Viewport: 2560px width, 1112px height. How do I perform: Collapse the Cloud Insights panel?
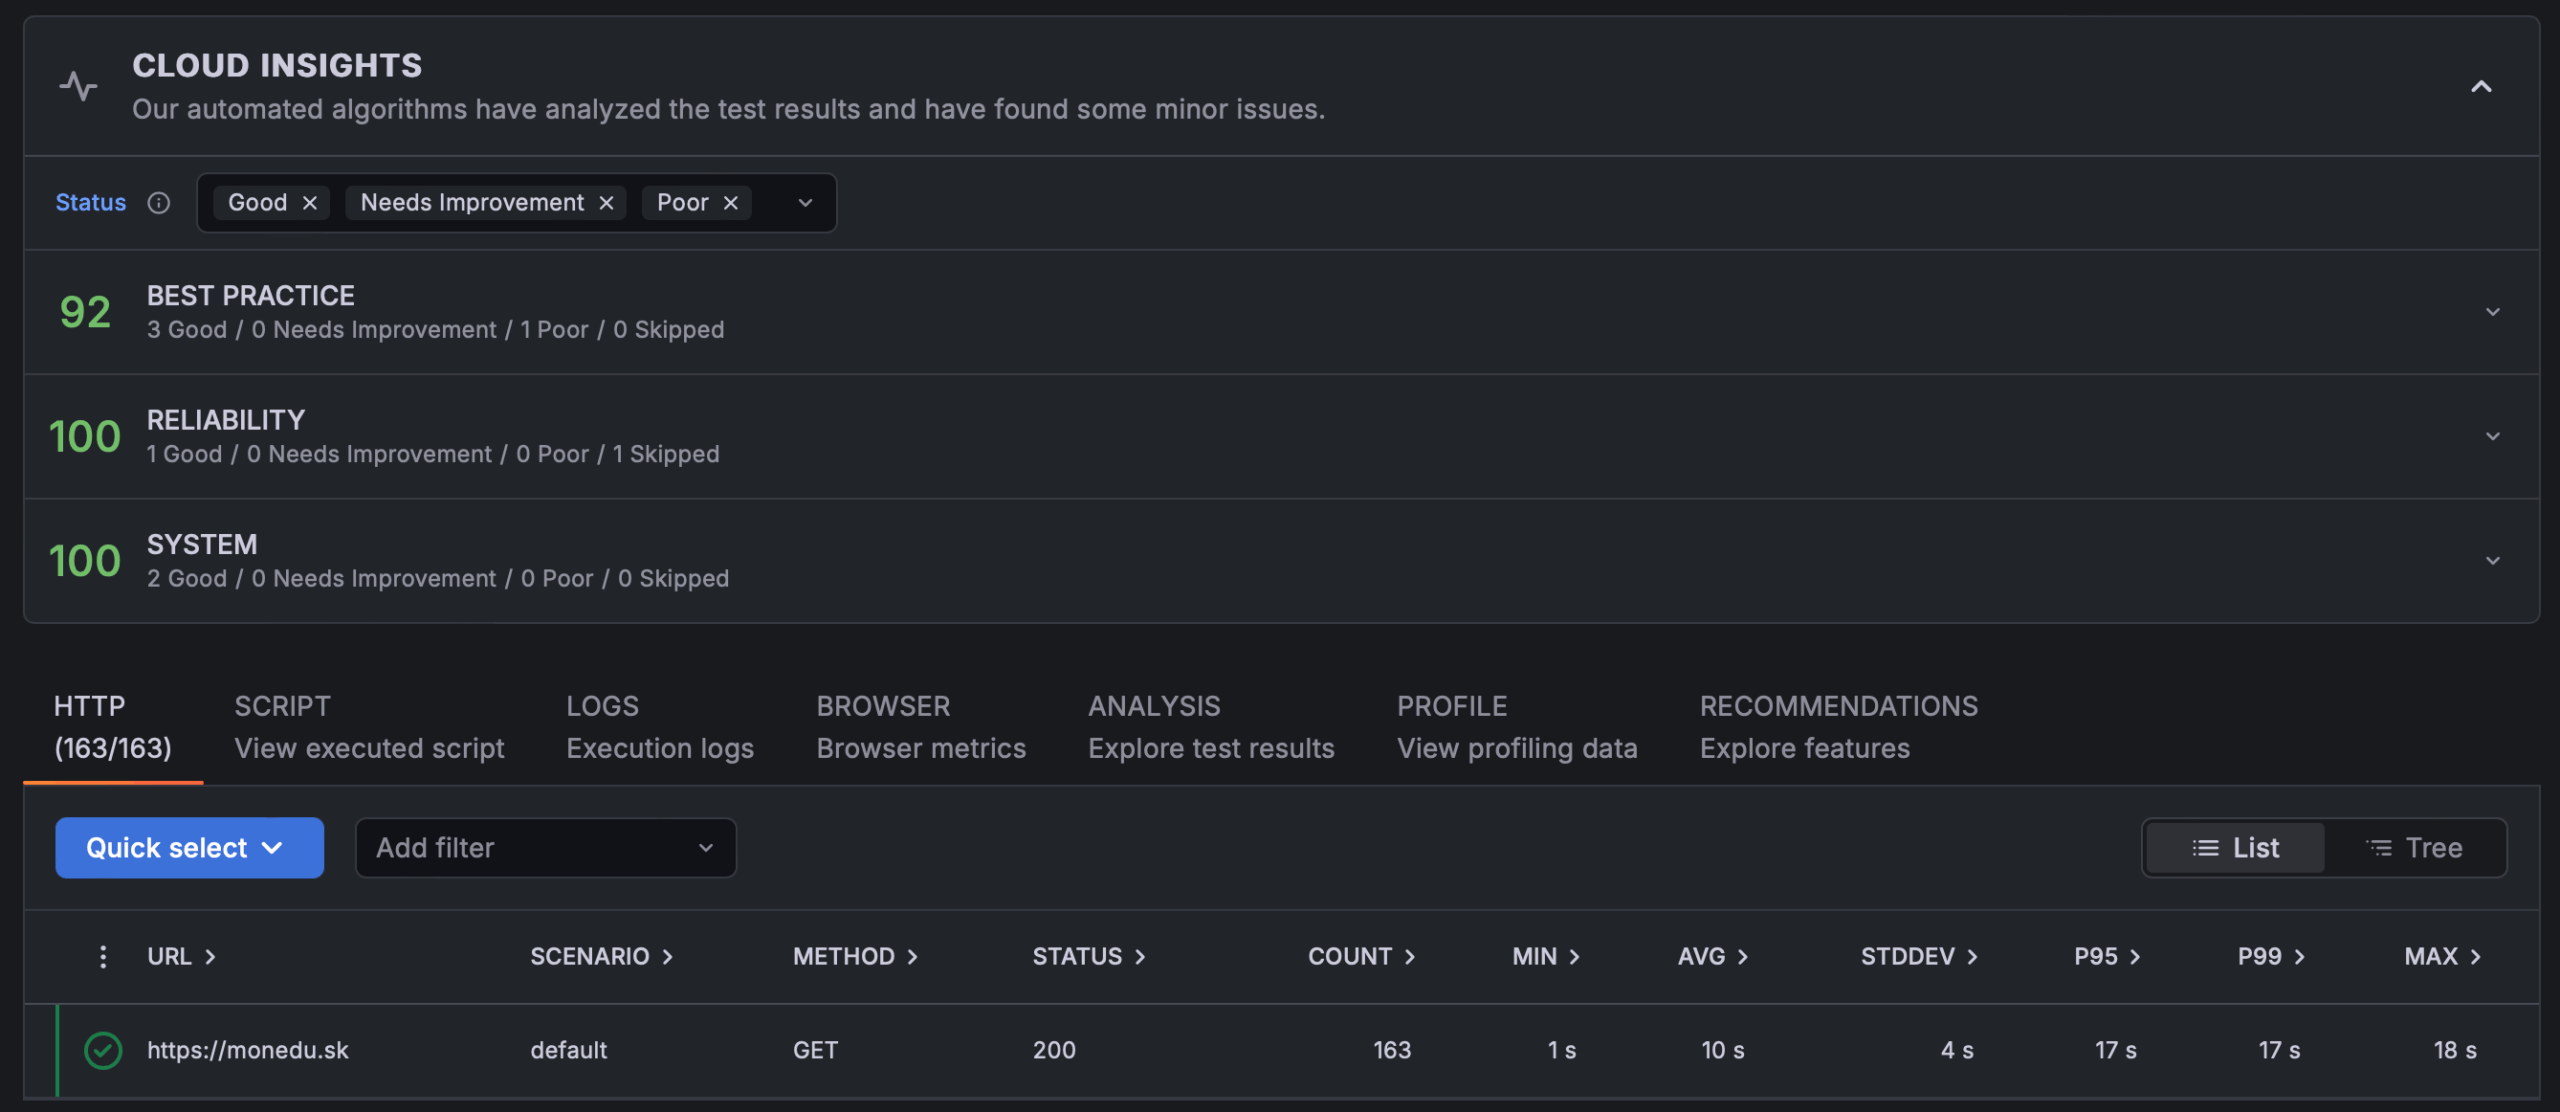2482,87
